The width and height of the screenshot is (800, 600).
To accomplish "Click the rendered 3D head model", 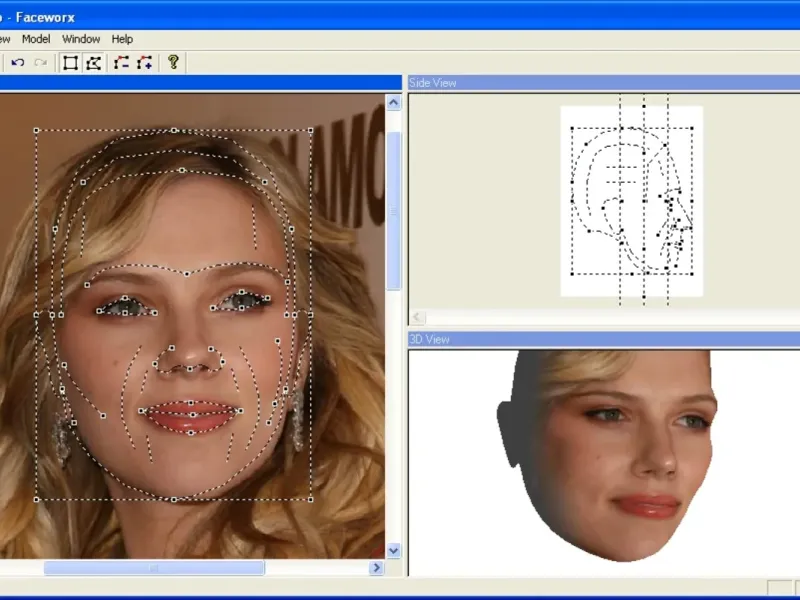I will point(607,454).
